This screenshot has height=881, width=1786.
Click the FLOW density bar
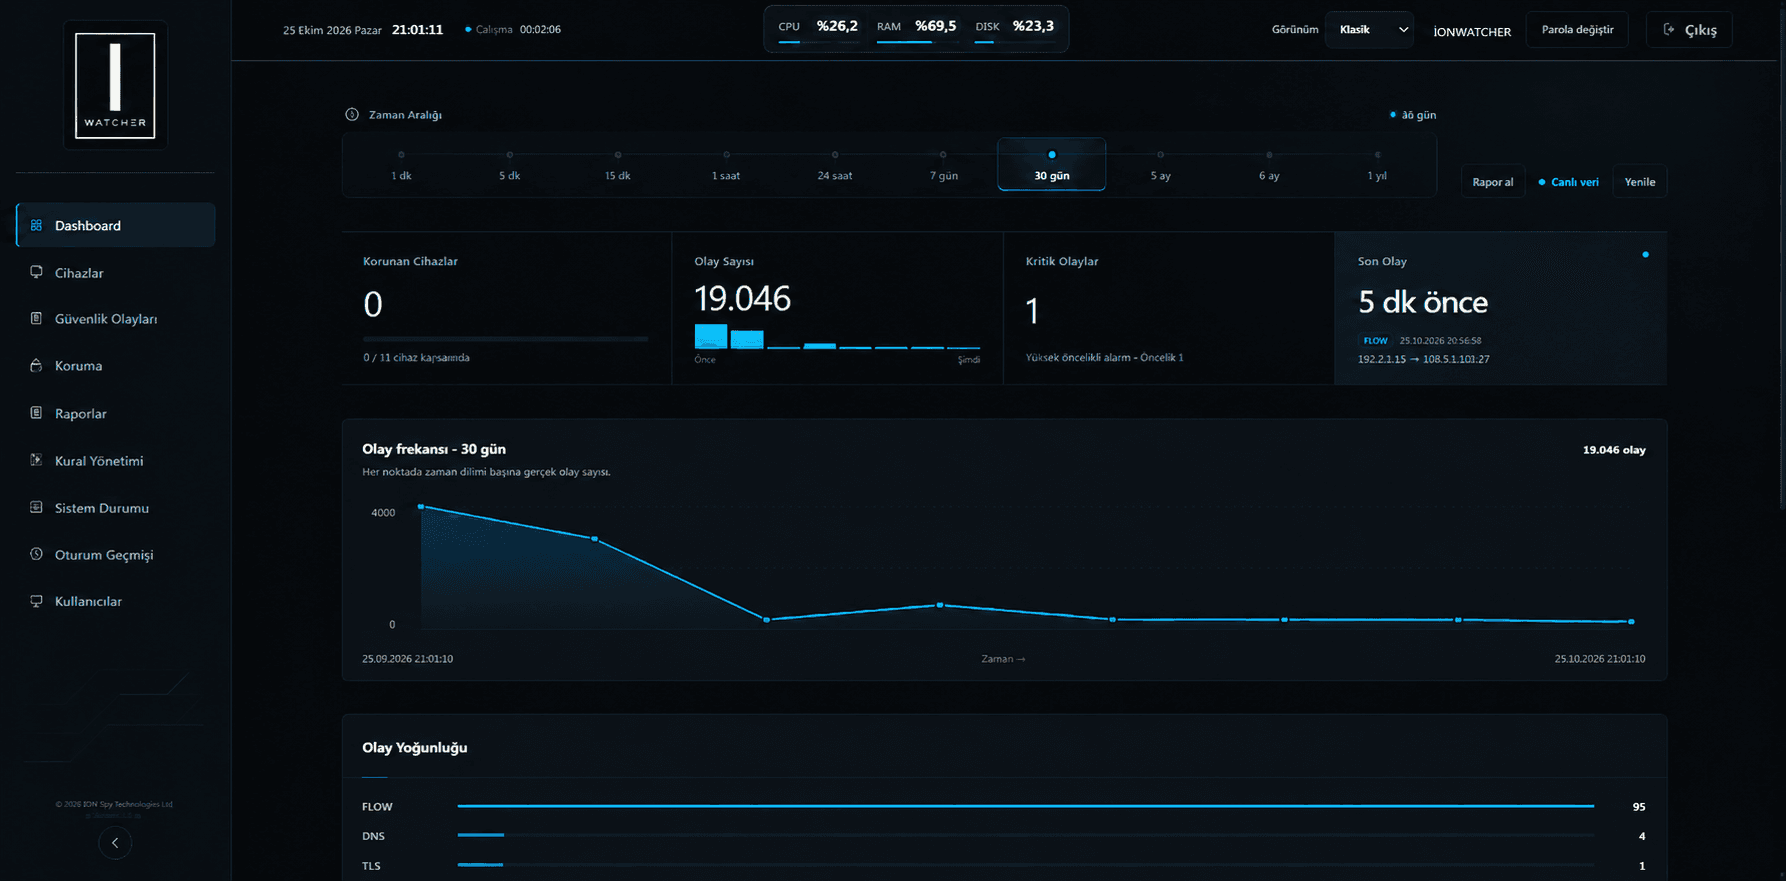(1025, 806)
